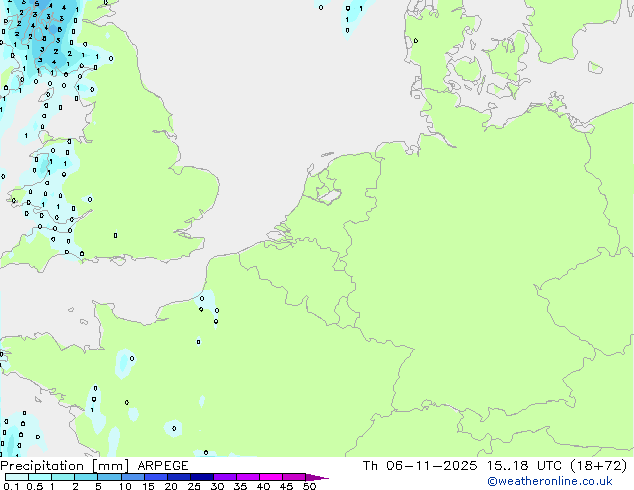The image size is (634, 490).
Task: Click the 1–2 mm legend swatch
Action: (63, 477)
